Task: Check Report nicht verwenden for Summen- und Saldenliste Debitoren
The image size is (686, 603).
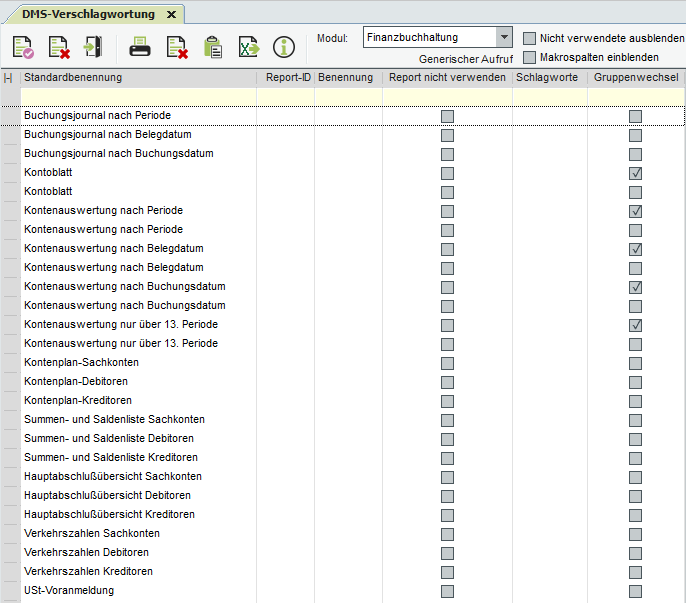Action: point(447,439)
